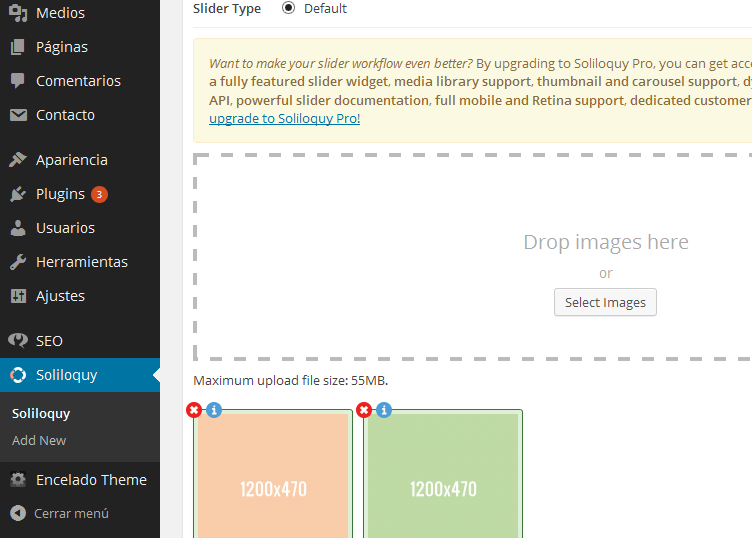Click the Comentarios speech bubble icon
Screen dimensions: 752x538
click(x=18, y=81)
